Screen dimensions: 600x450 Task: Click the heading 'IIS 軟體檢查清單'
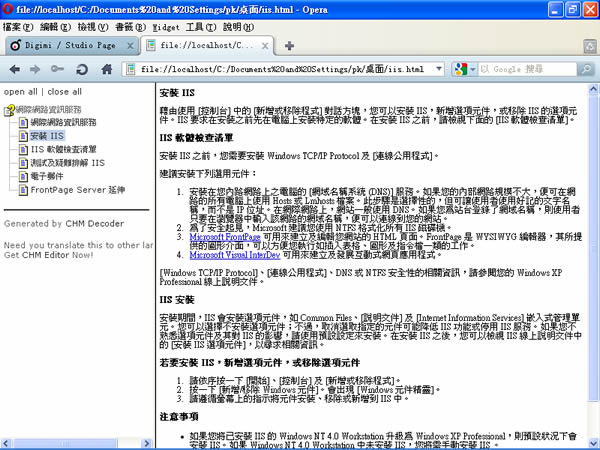click(196, 138)
